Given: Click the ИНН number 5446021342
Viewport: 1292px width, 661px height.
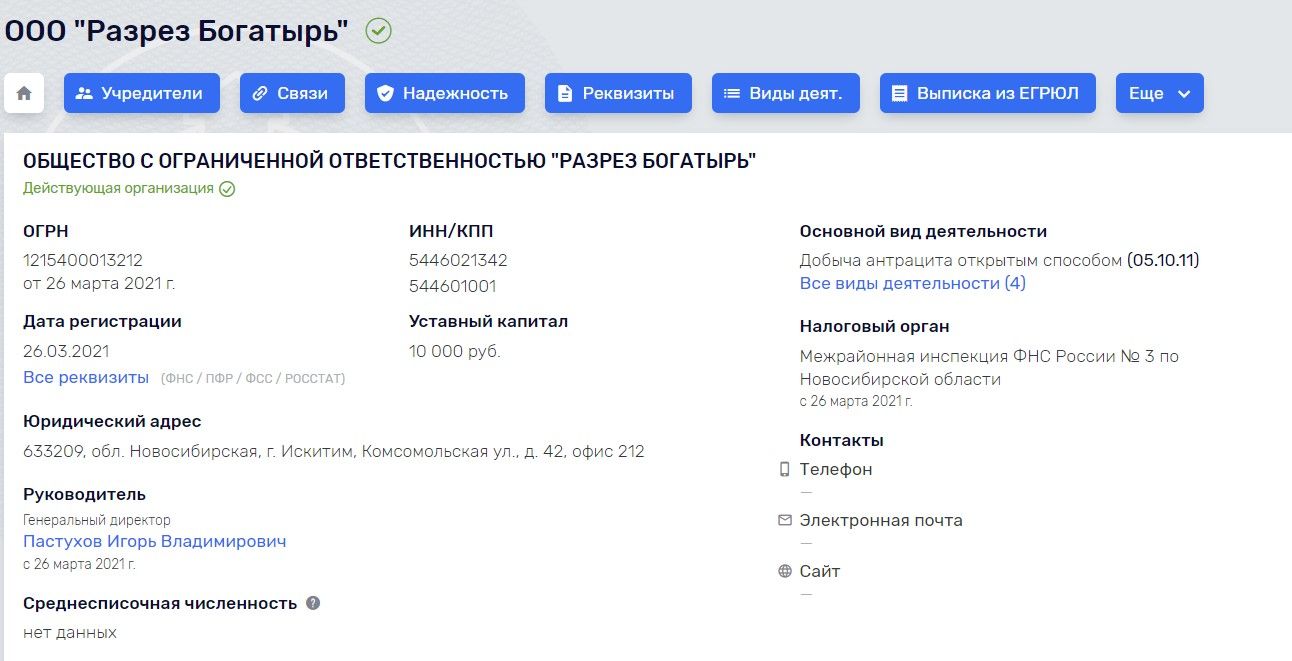Looking at the screenshot, I should (x=458, y=260).
